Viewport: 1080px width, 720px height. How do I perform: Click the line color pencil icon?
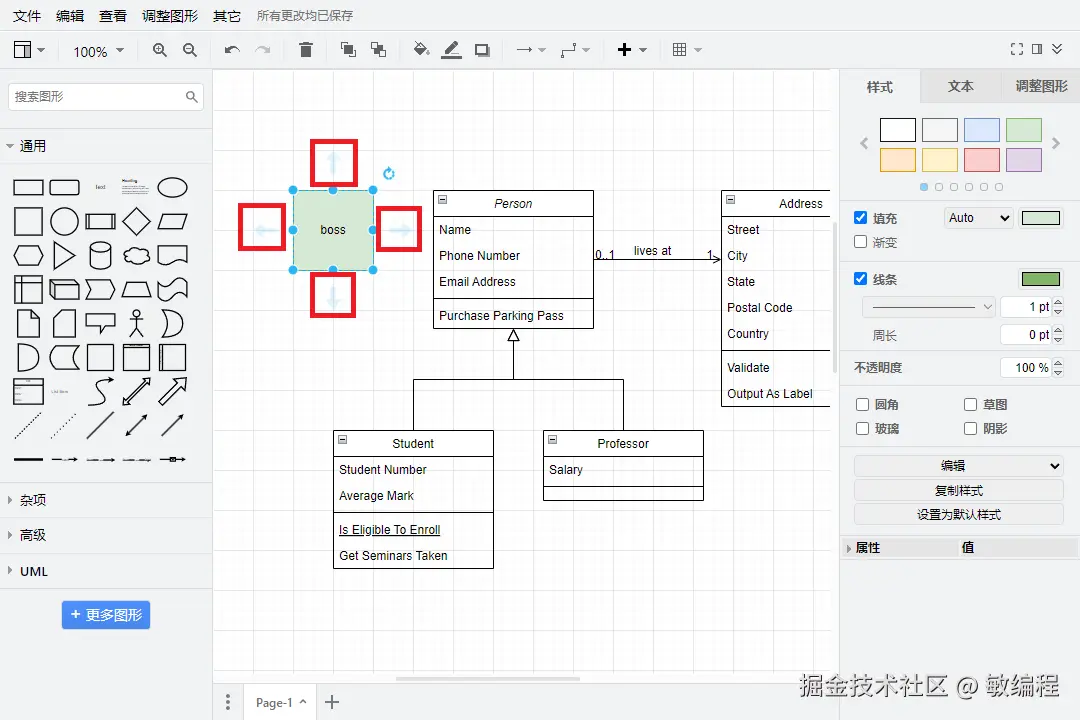point(451,50)
